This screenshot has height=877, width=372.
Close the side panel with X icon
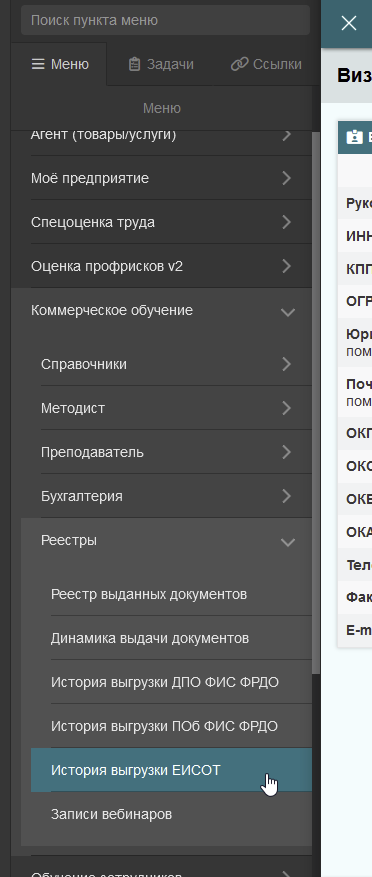click(x=349, y=23)
